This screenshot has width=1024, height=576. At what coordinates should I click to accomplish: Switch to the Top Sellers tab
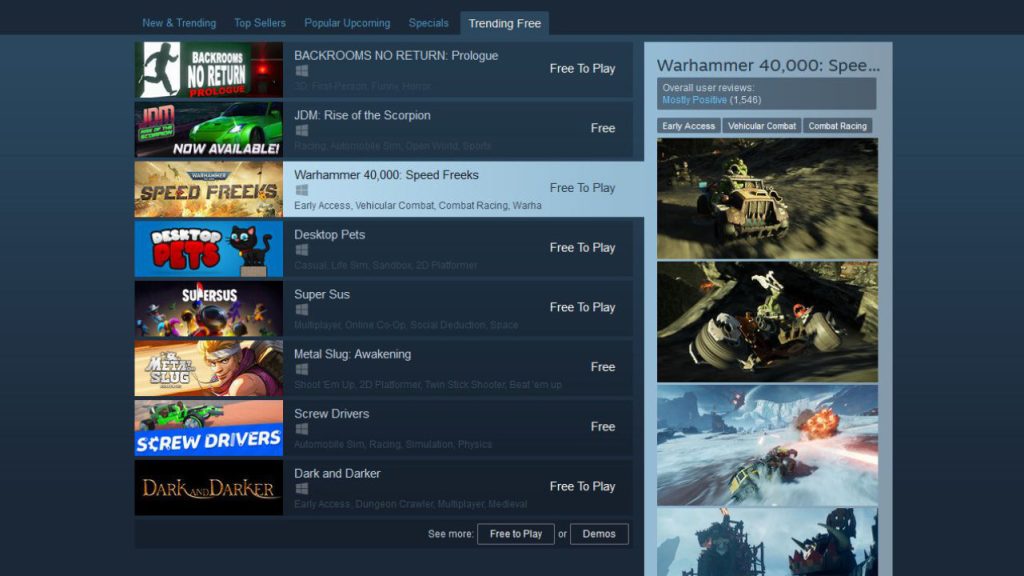tap(260, 23)
